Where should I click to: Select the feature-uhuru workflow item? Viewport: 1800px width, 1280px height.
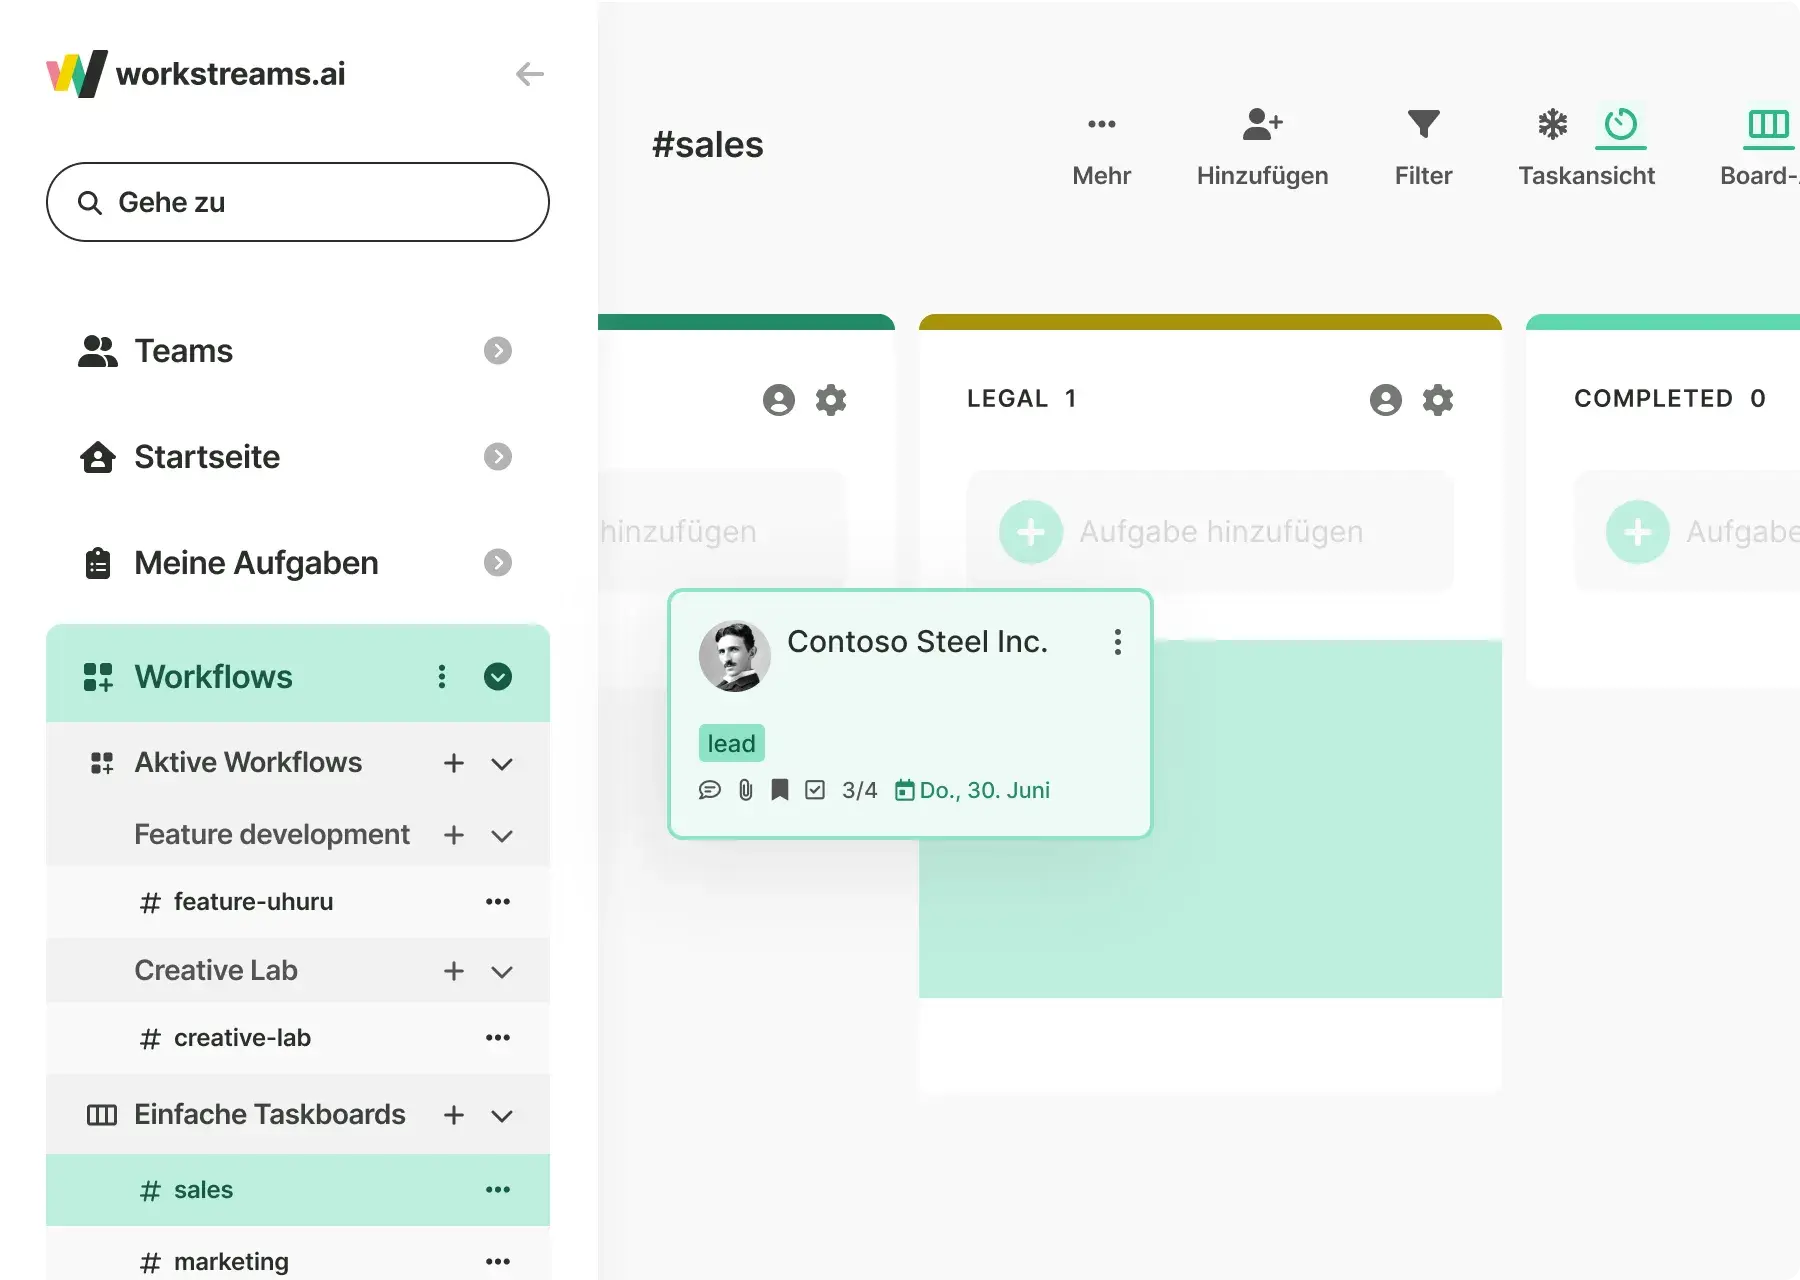(253, 902)
